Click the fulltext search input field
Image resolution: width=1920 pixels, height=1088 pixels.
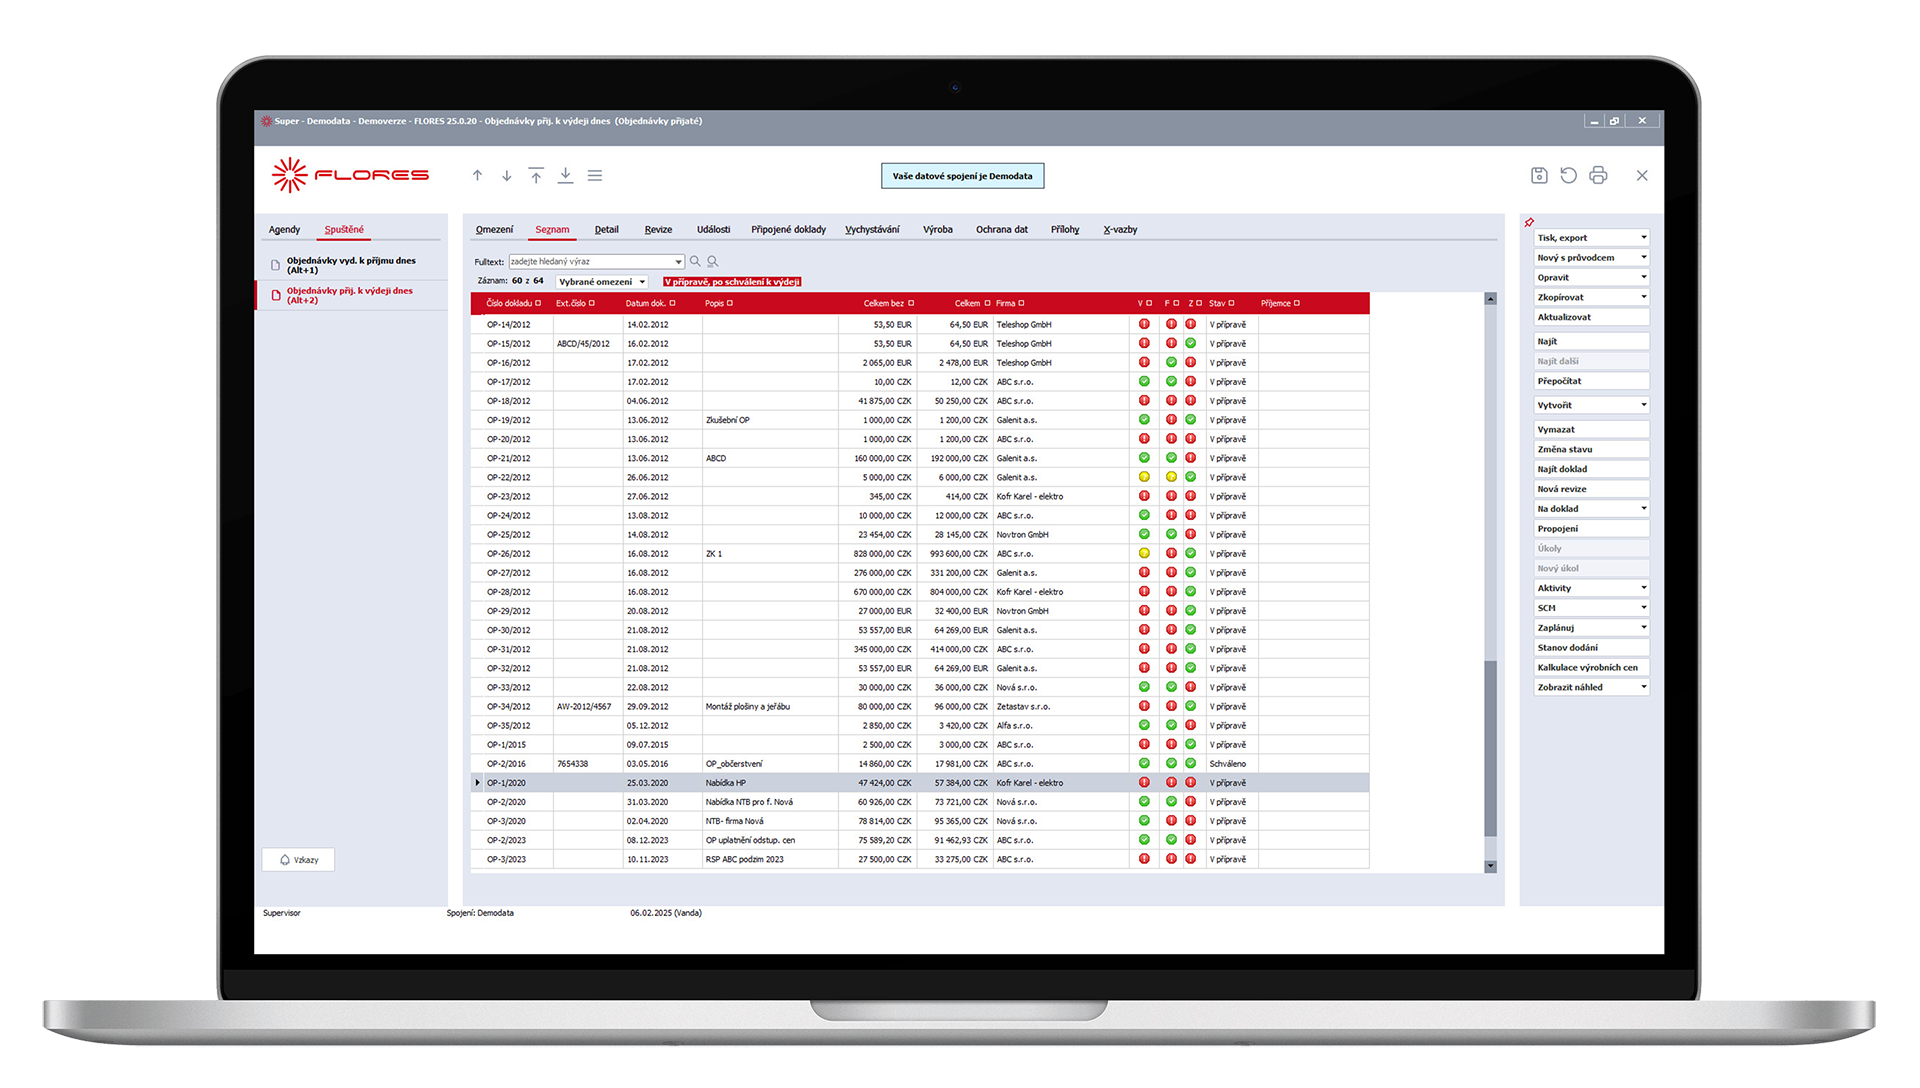coord(590,262)
